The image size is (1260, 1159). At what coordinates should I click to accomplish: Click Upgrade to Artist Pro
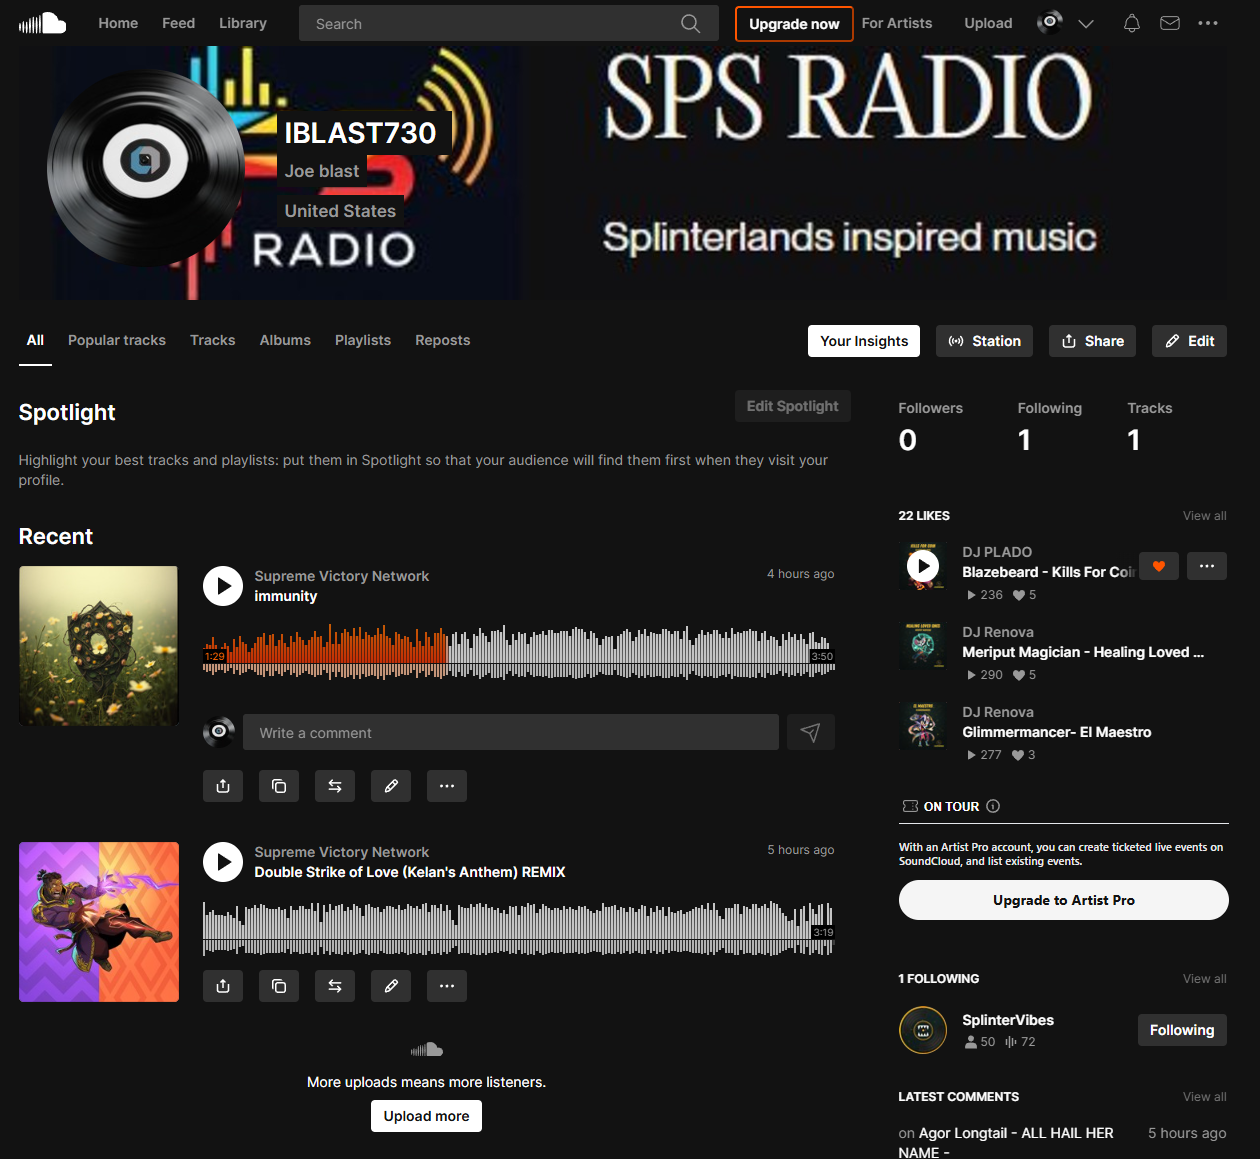pyautogui.click(x=1064, y=900)
